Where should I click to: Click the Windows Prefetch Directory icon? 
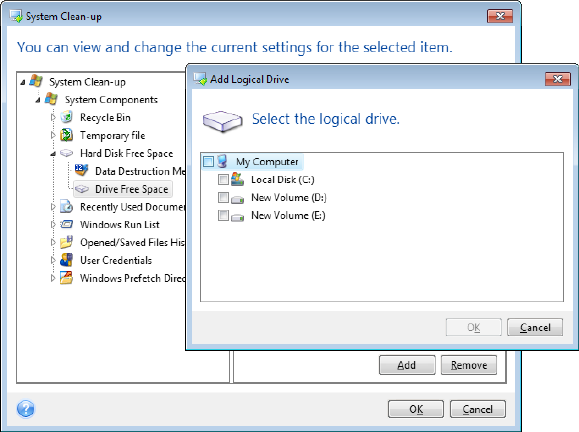(66, 278)
